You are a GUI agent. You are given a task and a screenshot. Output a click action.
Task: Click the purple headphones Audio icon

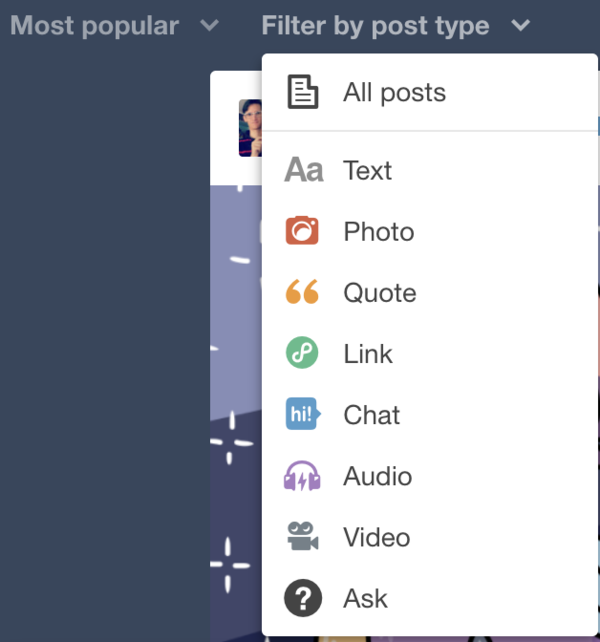point(302,476)
